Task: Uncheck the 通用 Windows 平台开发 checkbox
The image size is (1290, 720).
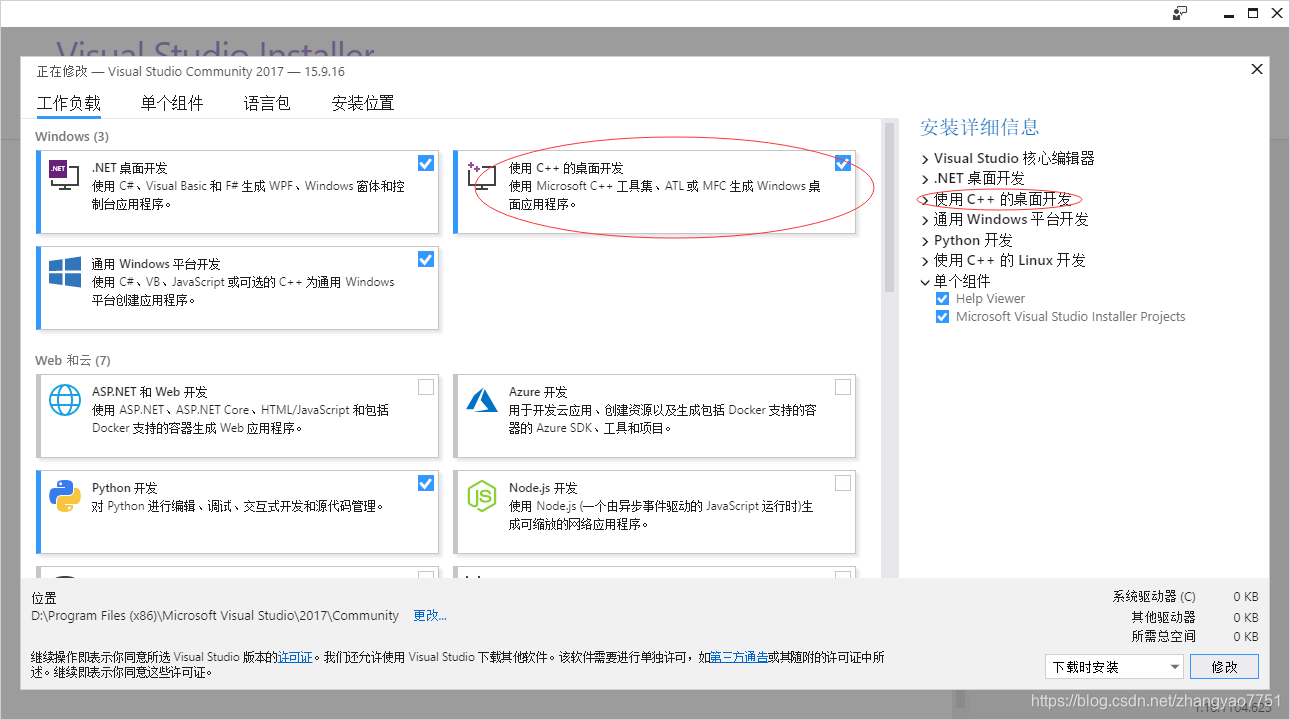Action: coord(426,259)
